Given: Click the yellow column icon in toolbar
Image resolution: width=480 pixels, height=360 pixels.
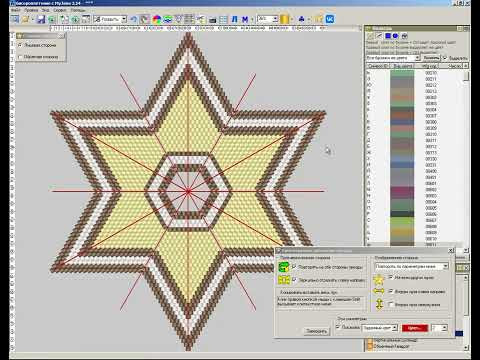Looking at the screenshot, I should [284, 19].
